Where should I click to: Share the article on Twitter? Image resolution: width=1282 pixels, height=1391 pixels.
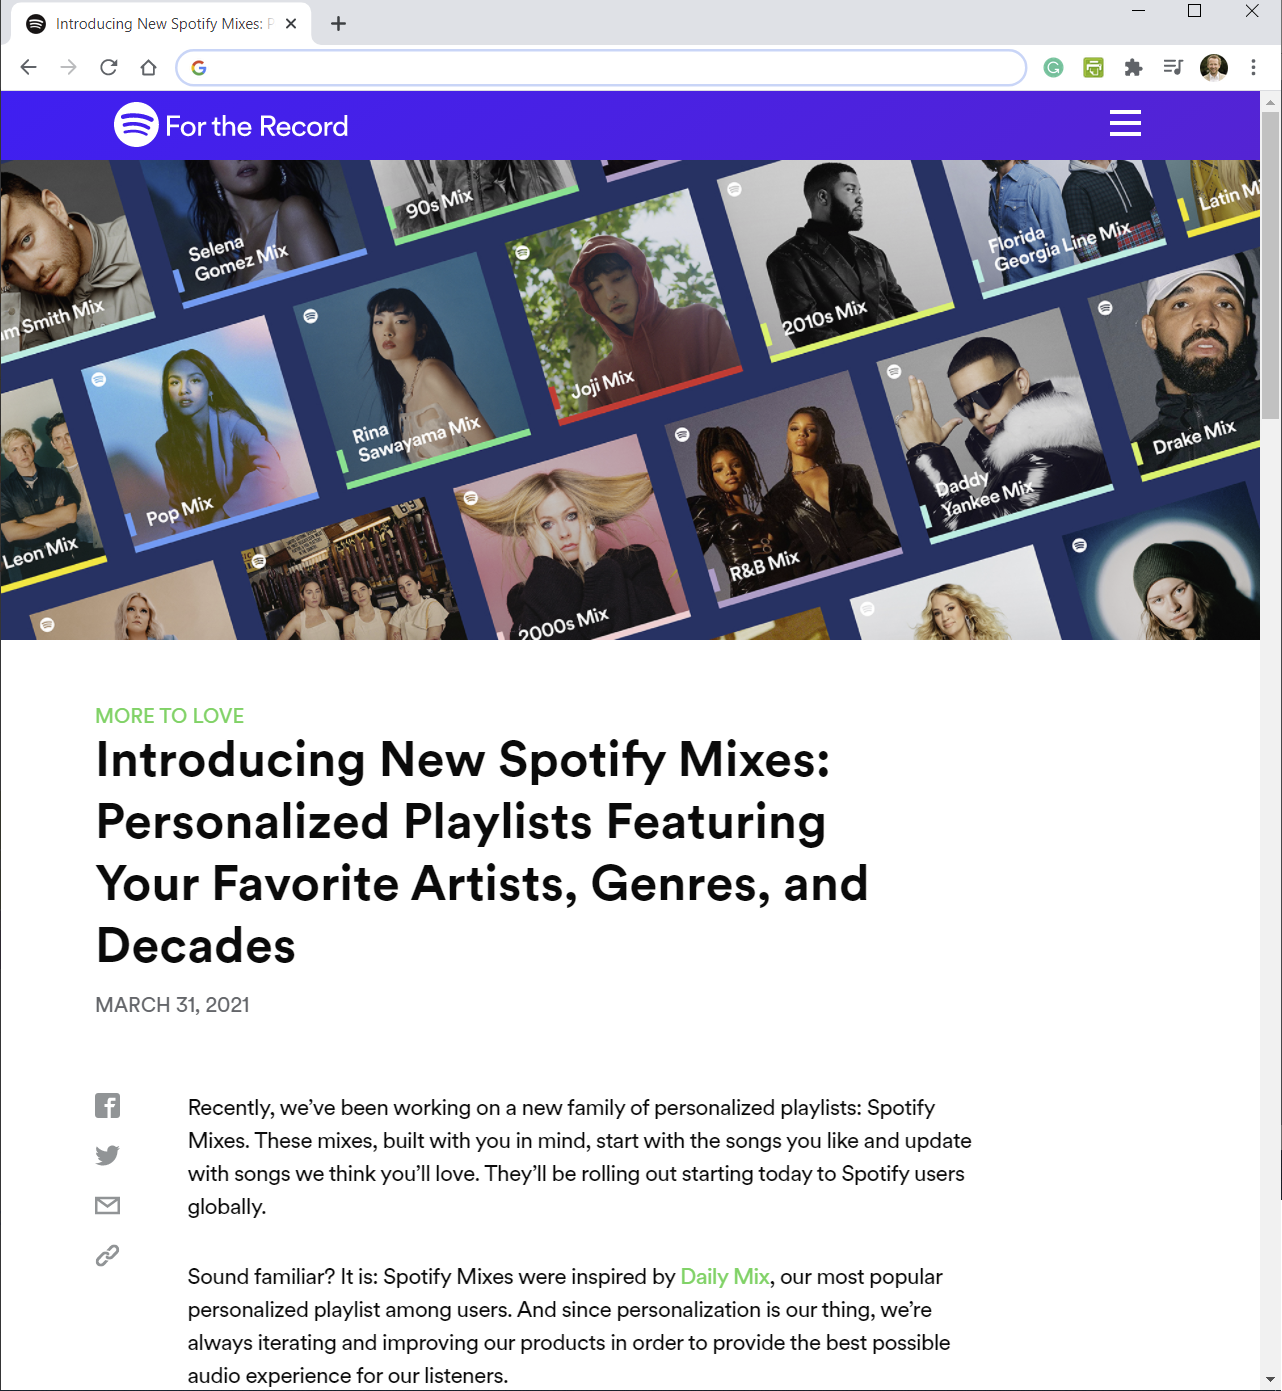[x=107, y=1155]
